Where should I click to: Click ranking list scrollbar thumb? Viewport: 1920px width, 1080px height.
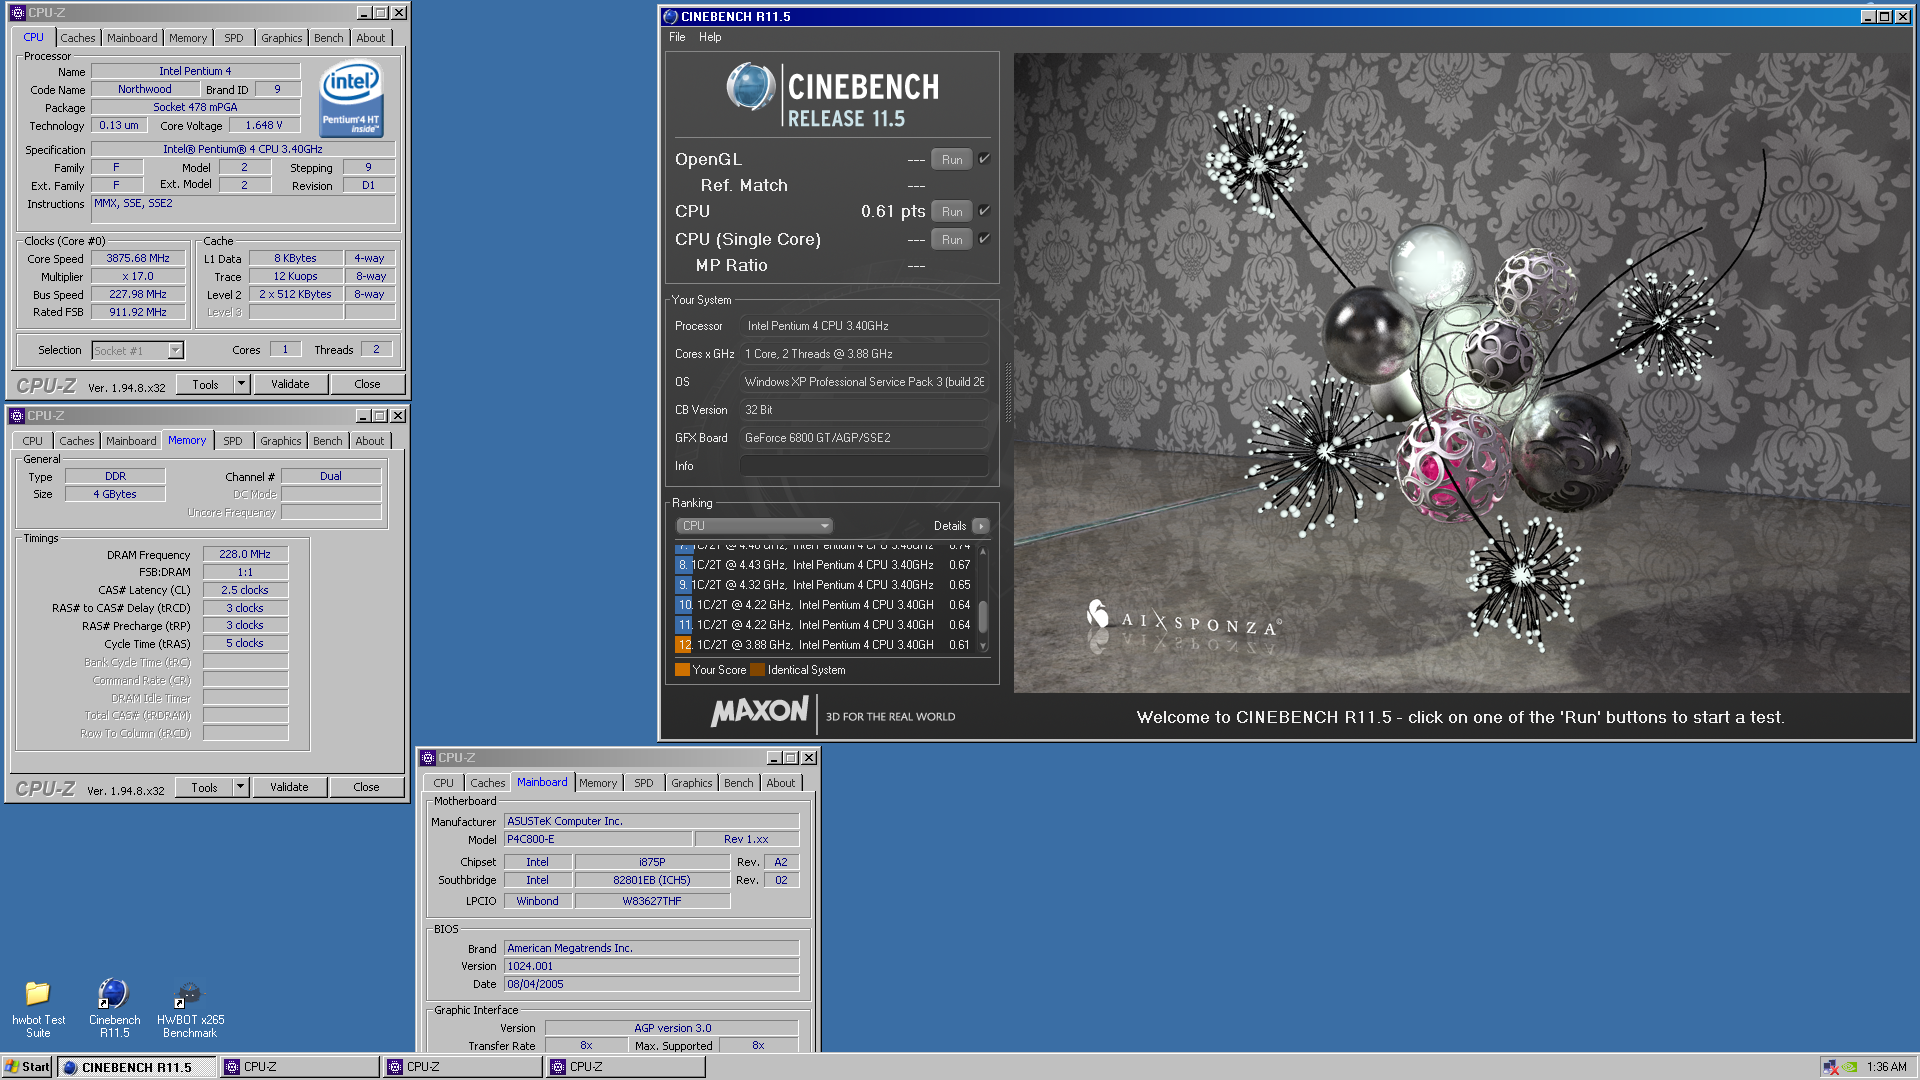click(x=983, y=616)
